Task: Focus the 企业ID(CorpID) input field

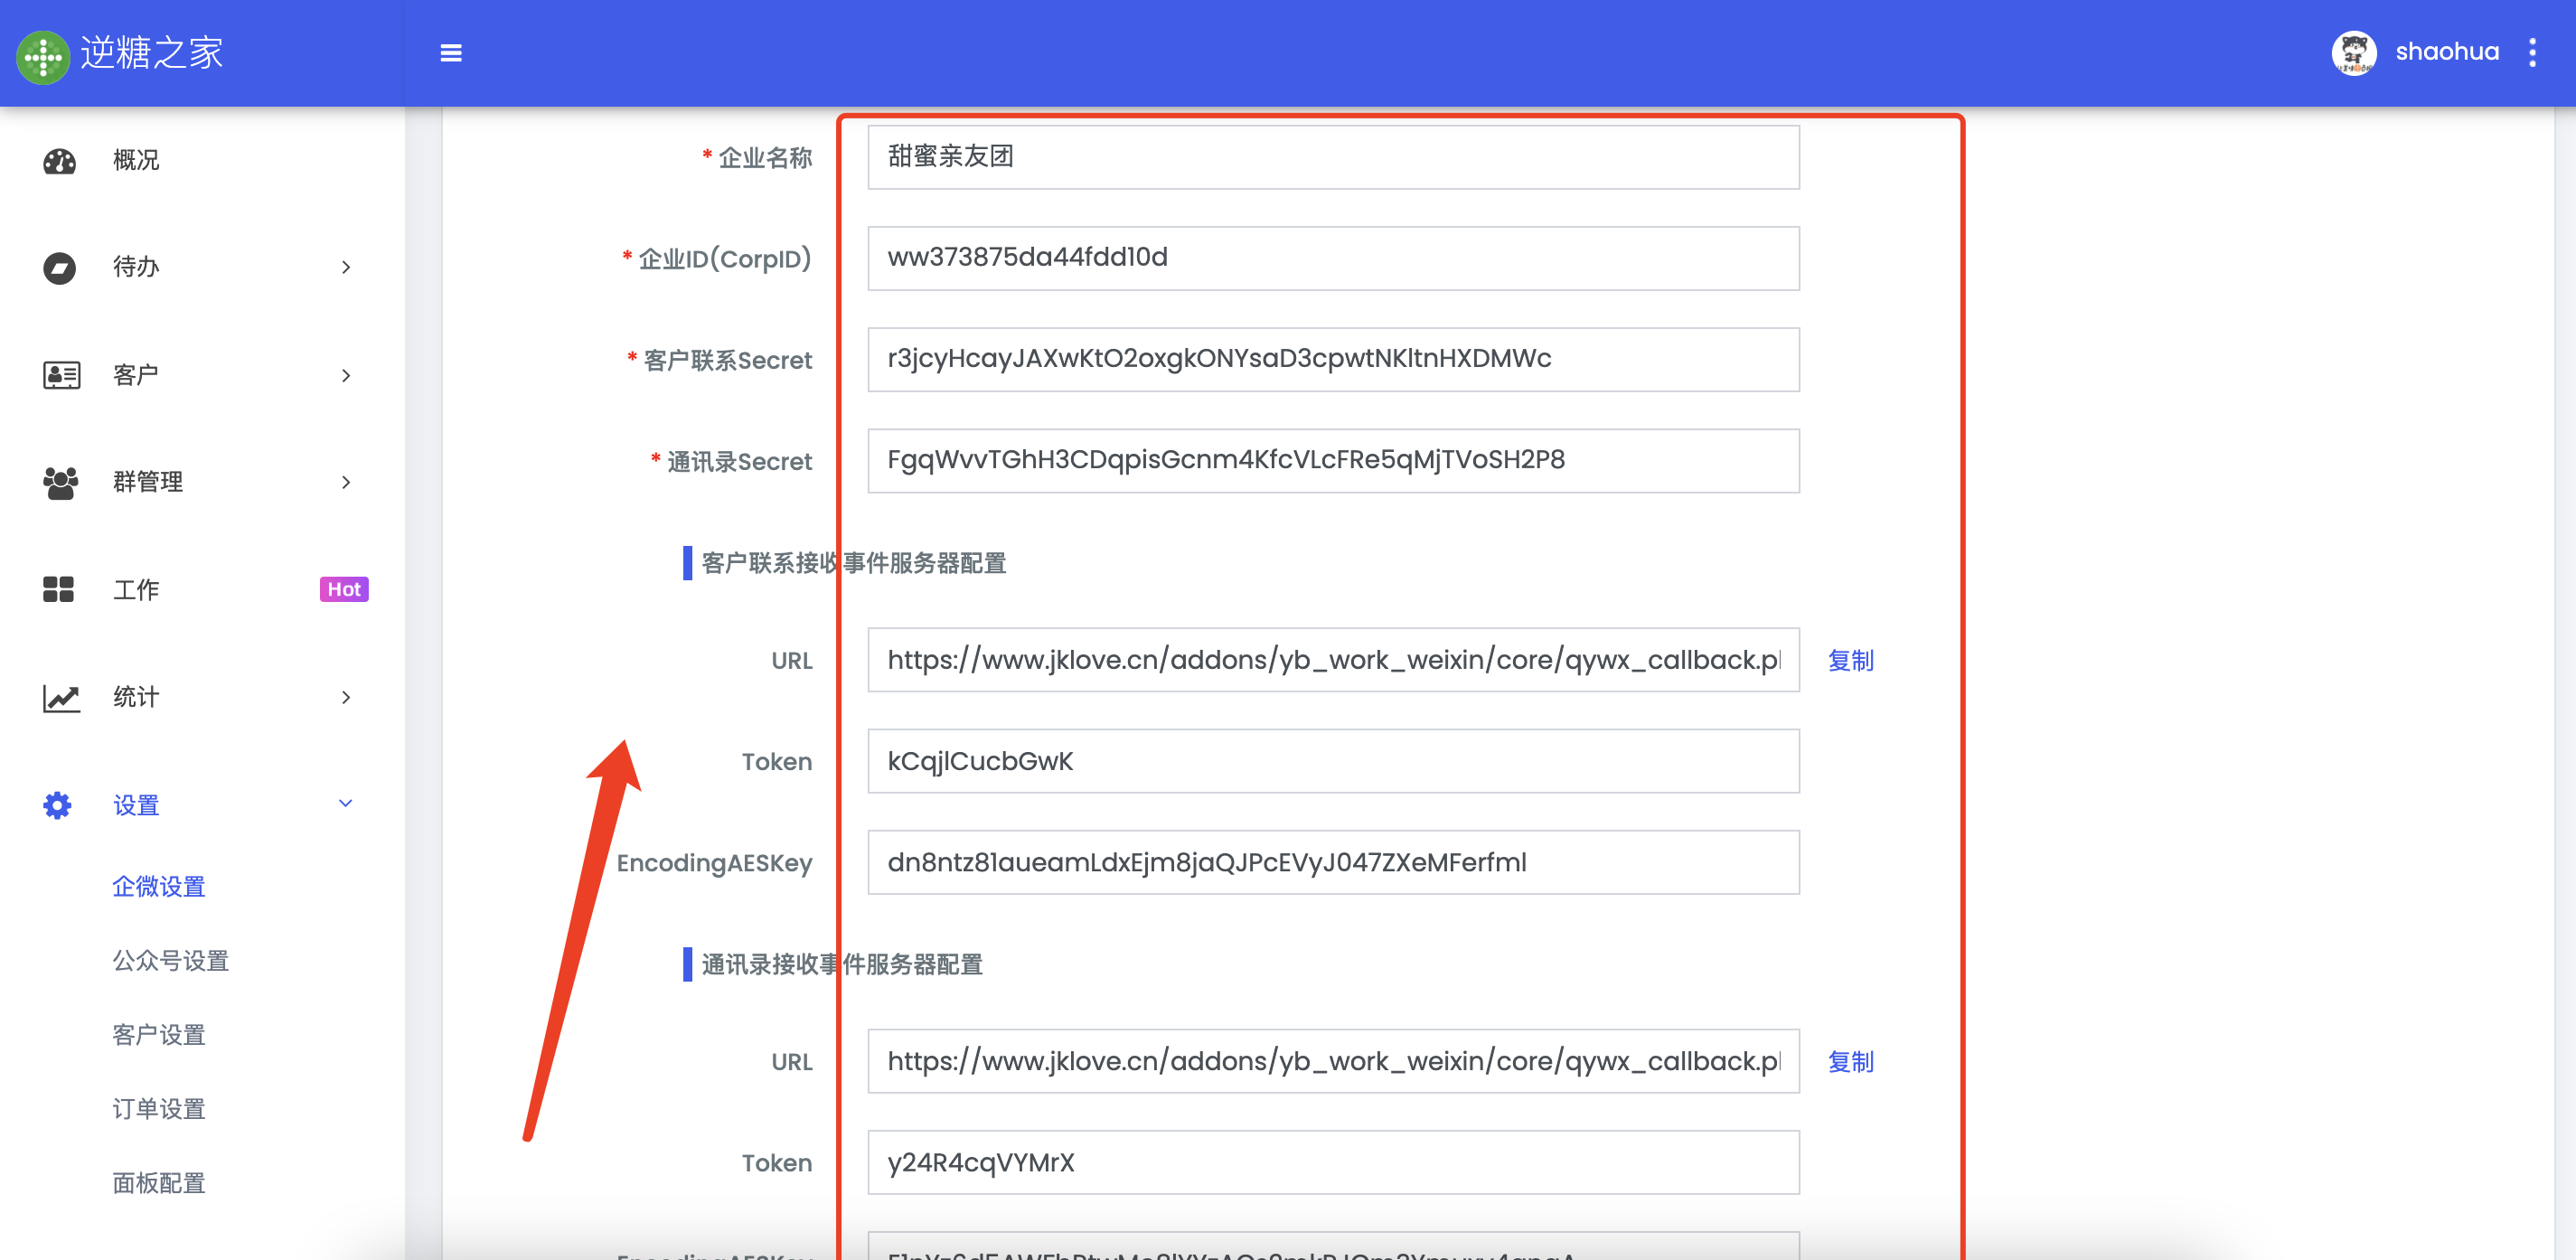Action: 1333,258
